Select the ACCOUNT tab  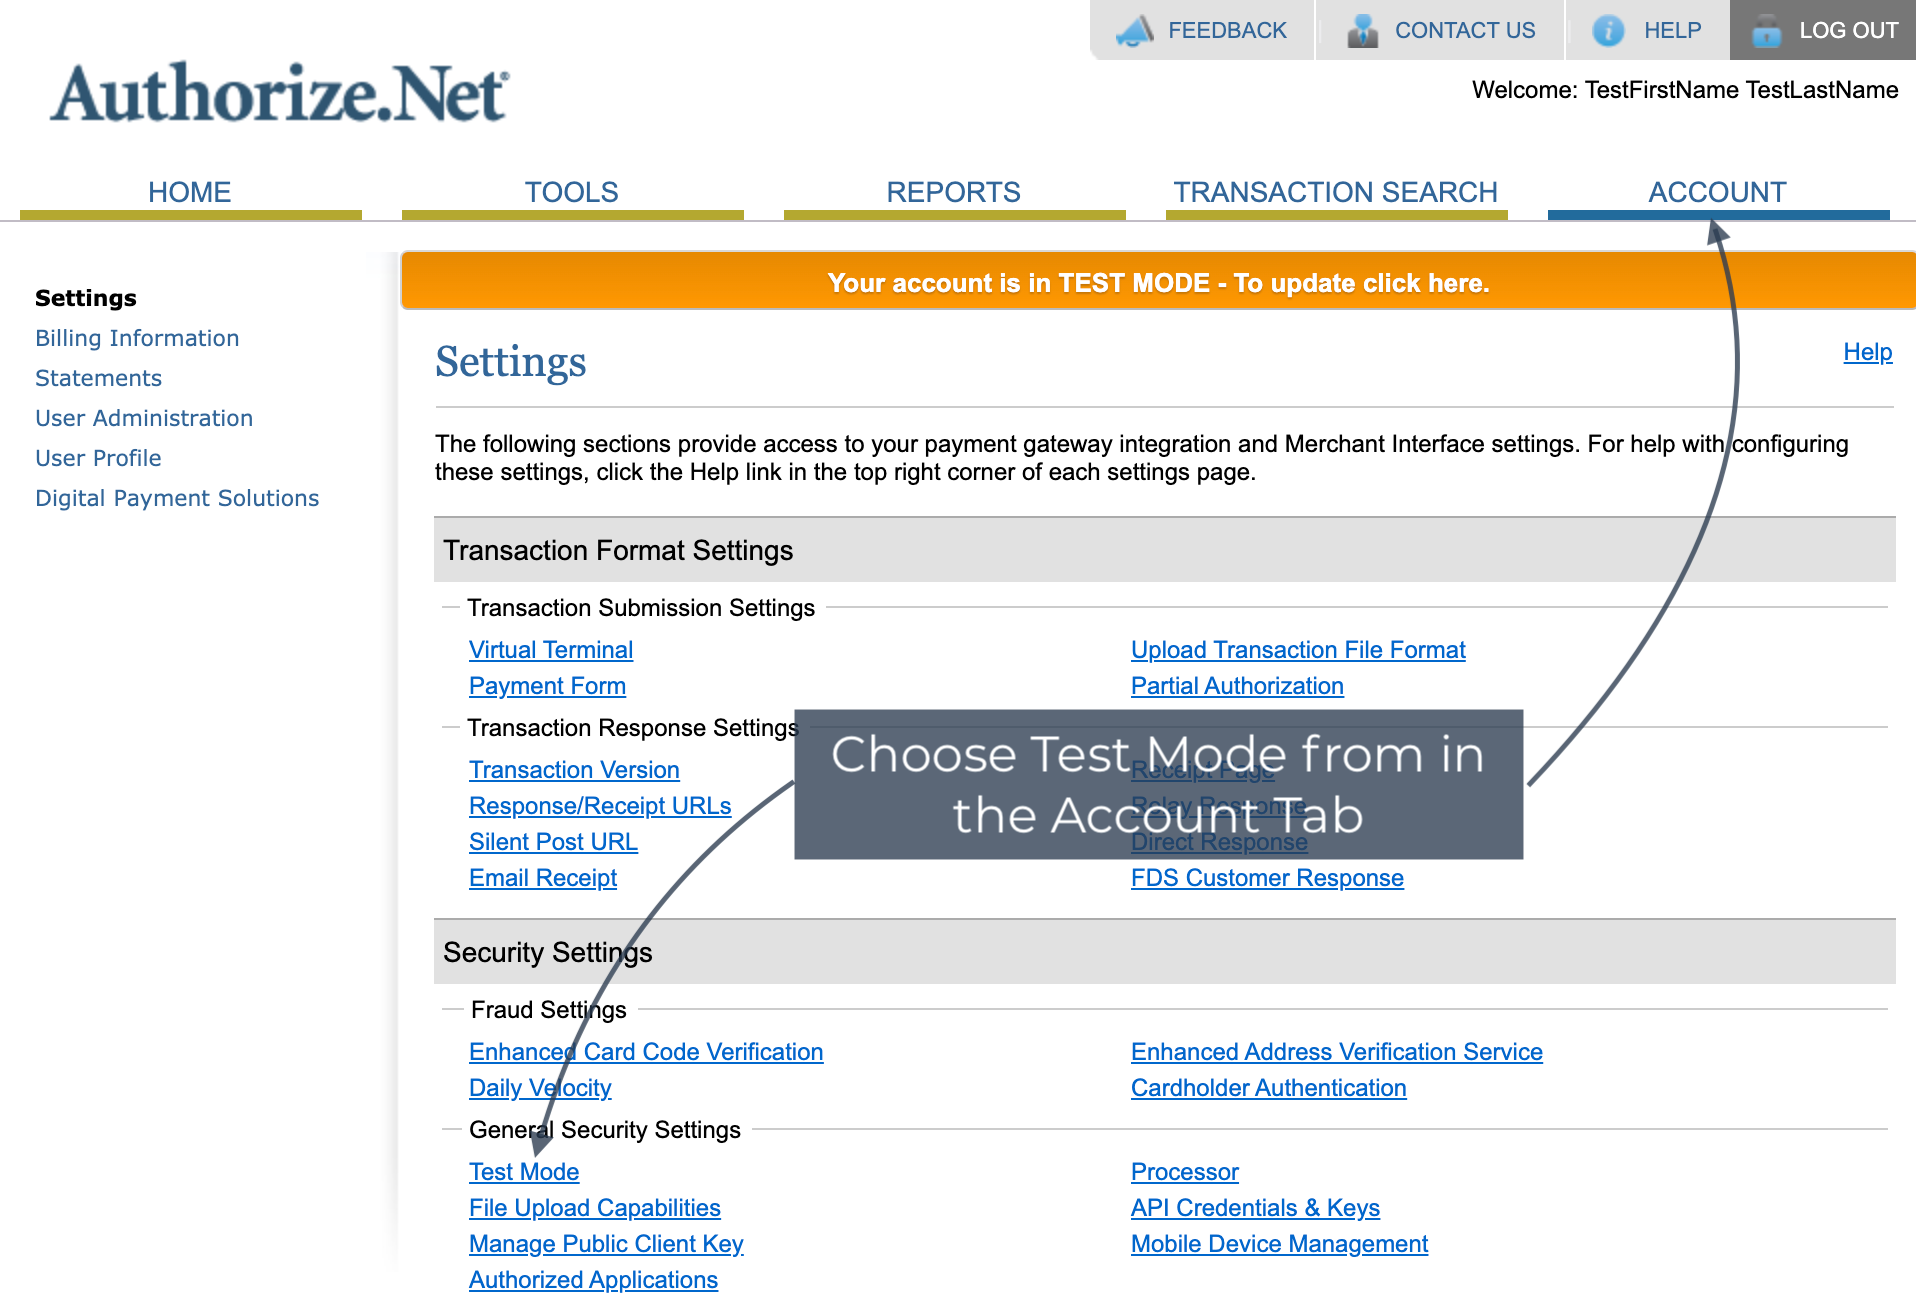pos(1718,192)
